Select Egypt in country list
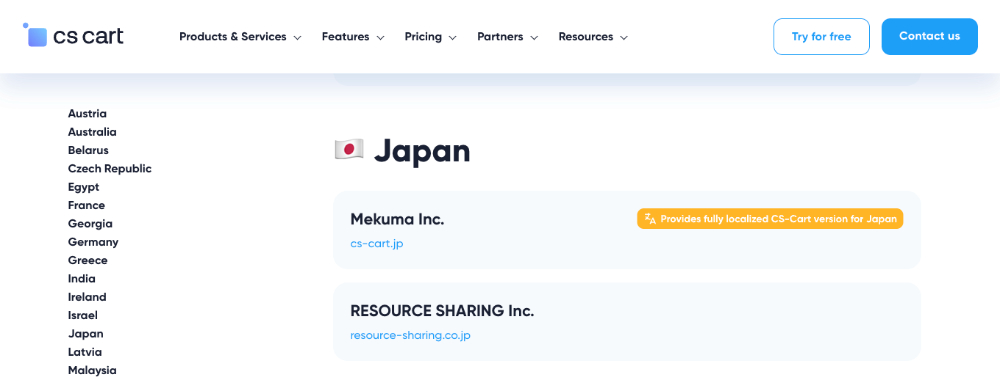1000x380 pixels. (84, 187)
